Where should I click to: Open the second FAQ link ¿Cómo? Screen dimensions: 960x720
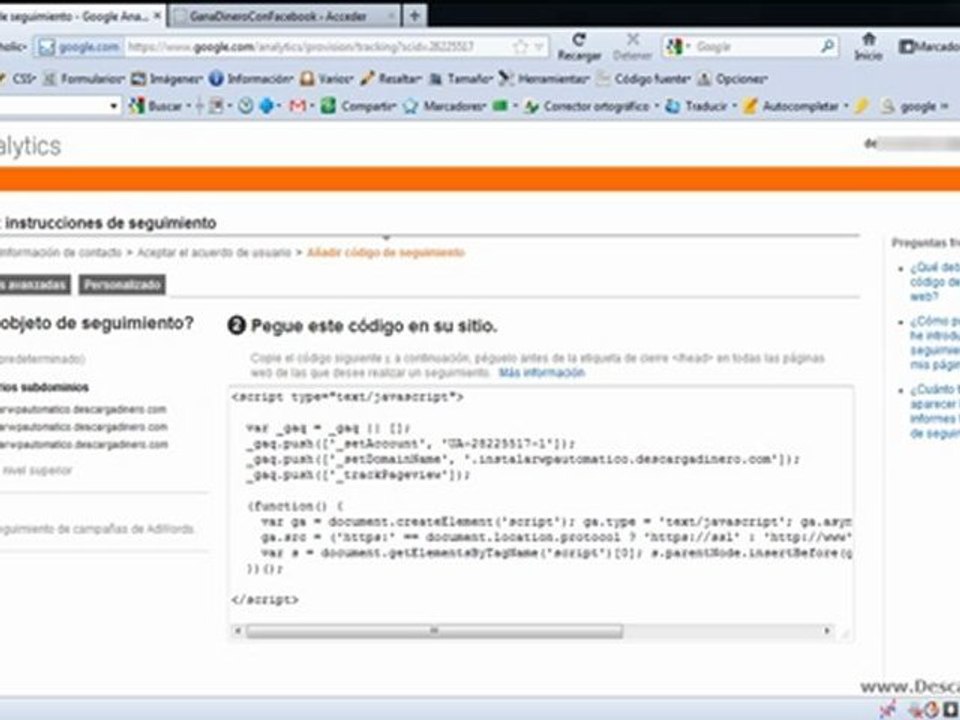tap(934, 343)
